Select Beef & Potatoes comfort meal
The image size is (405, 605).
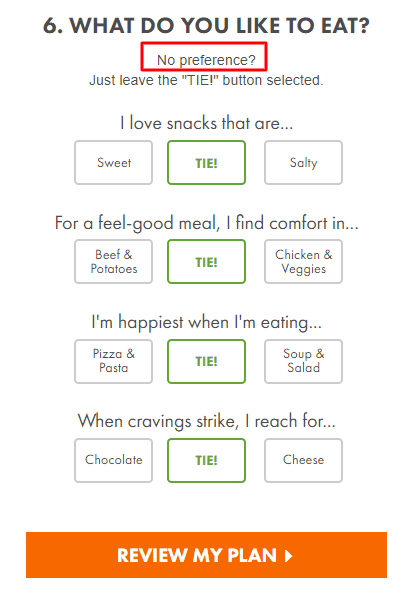pos(113,262)
